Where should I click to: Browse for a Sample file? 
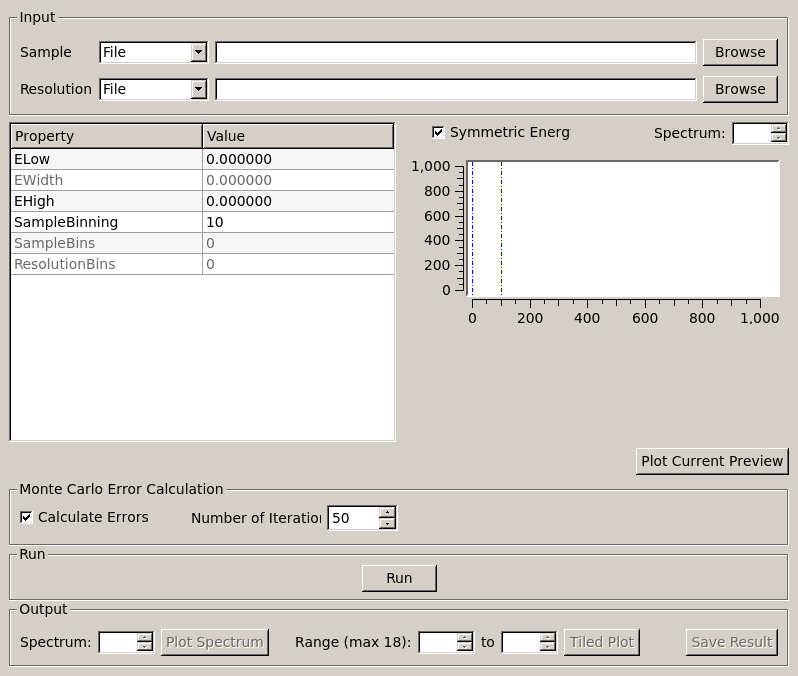739,52
